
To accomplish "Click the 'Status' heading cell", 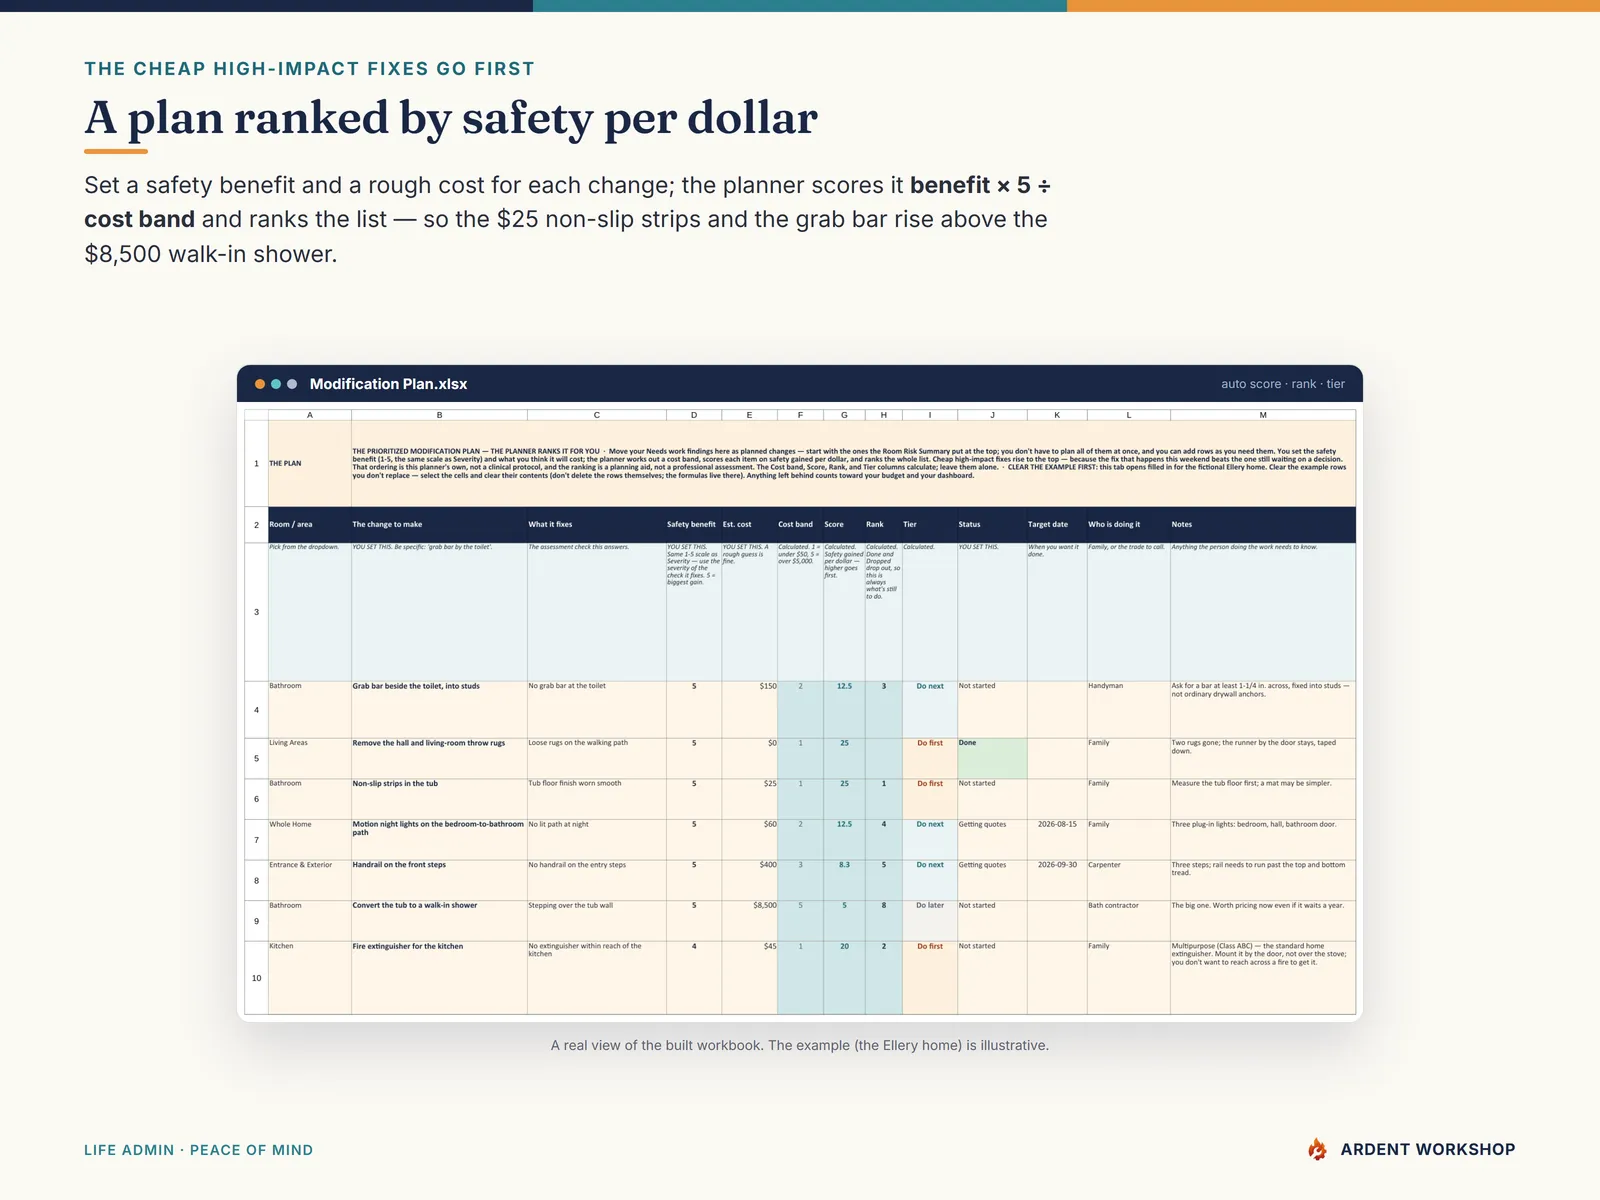I will [992, 524].
